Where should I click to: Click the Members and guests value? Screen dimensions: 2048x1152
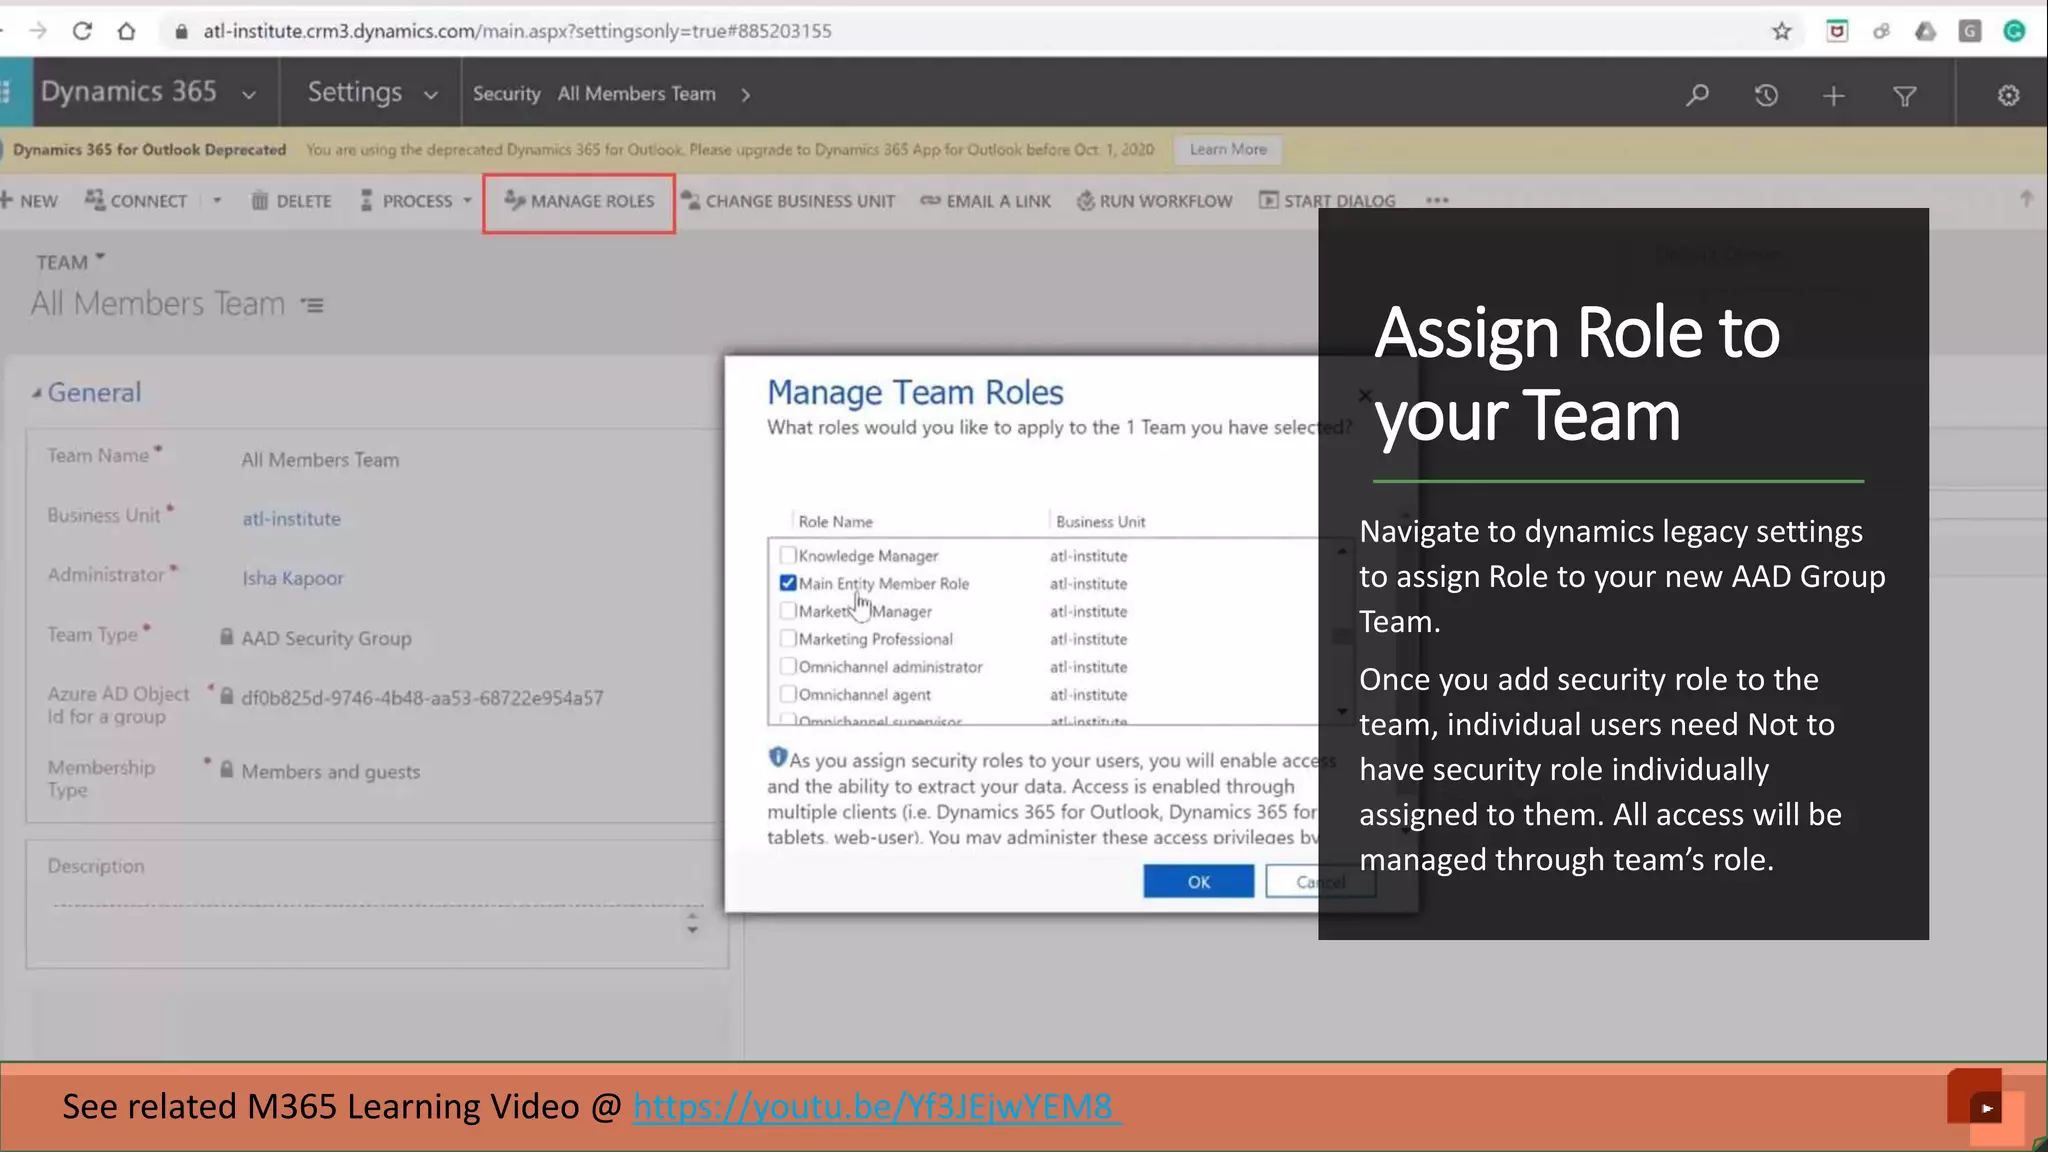pos(330,772)
